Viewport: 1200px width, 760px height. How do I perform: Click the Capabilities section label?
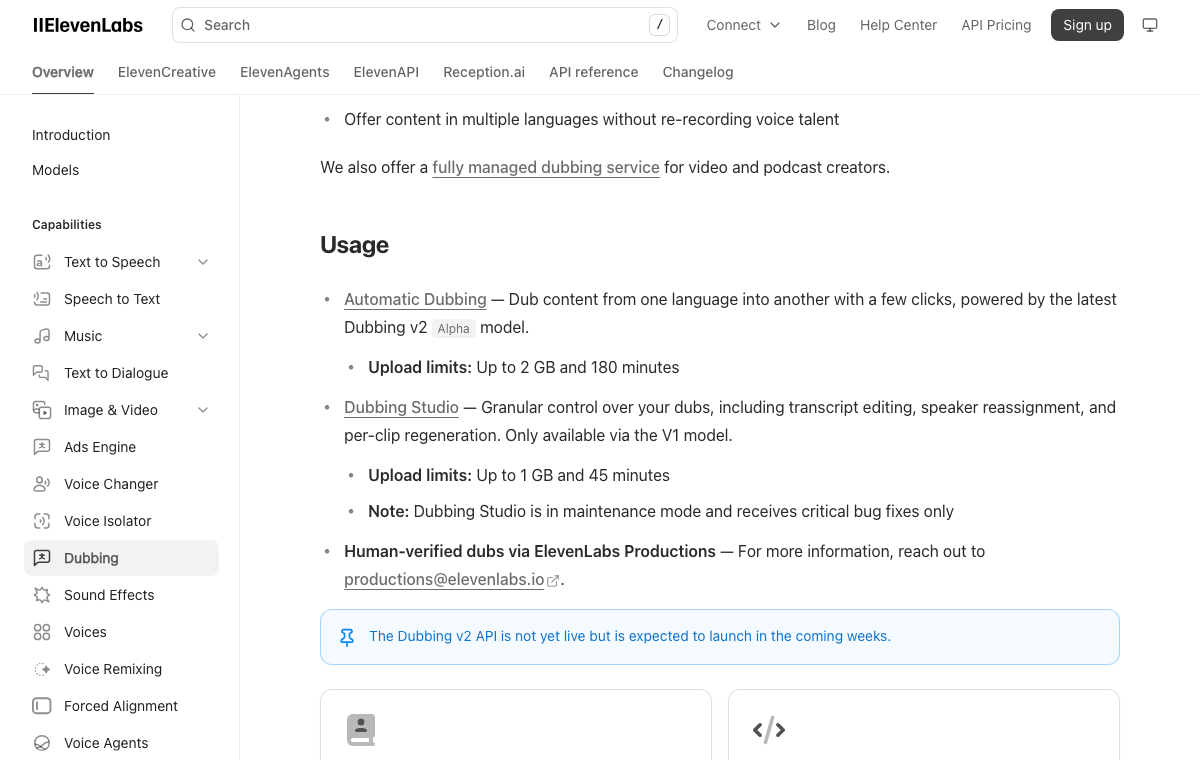click(x=67, y=225)
